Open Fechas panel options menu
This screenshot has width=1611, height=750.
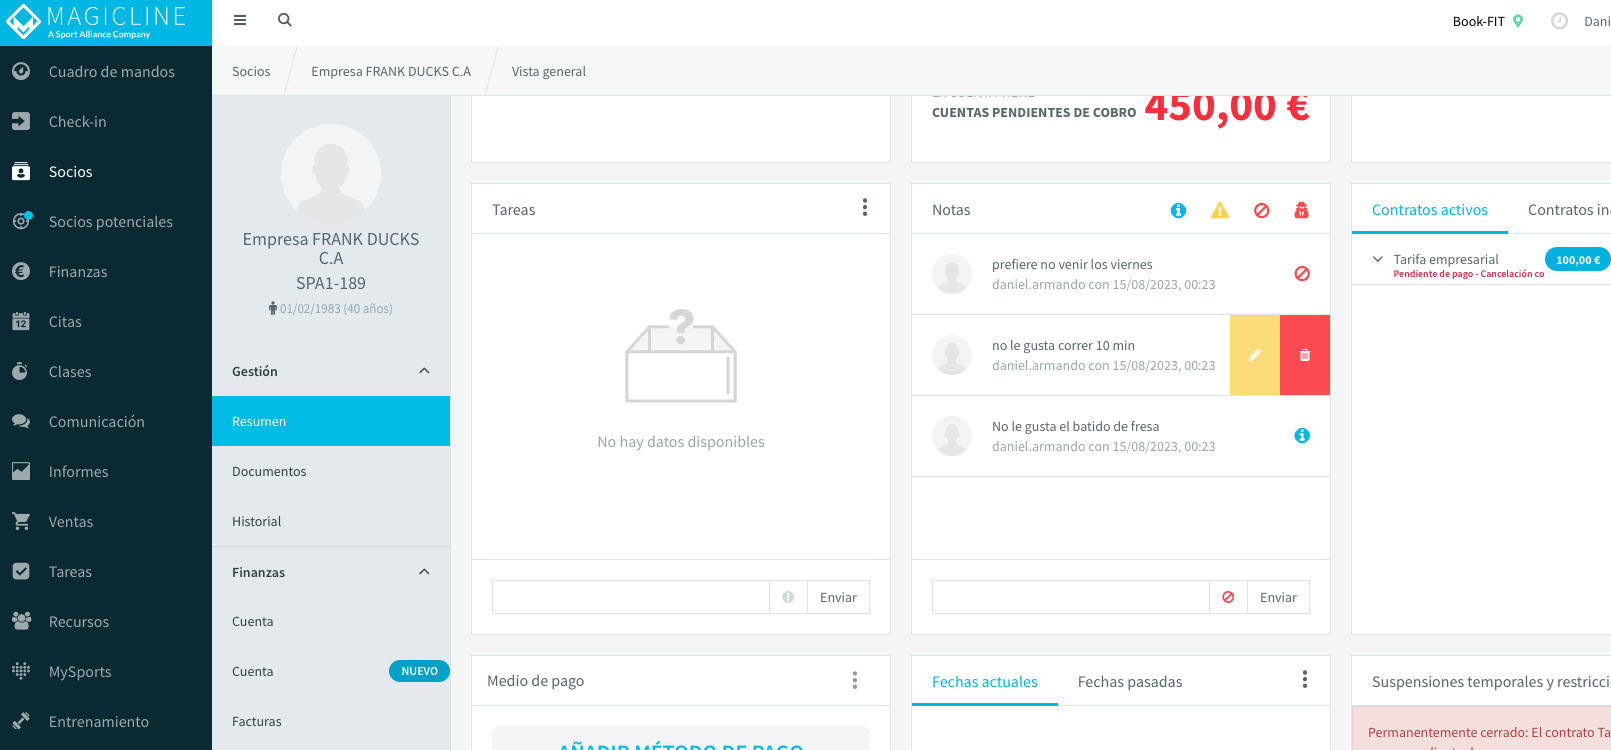pos(1305,680)
